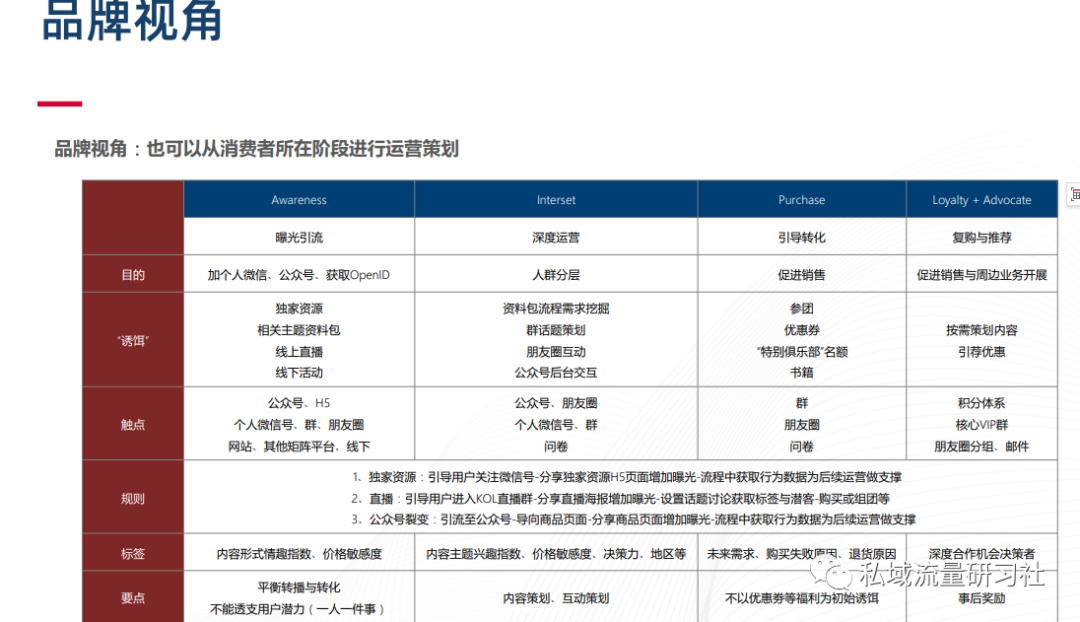Viewport: 1080px width, 622px height.
Task: Click the 曝光引流 cell
Action: click(x=299, y=238)
